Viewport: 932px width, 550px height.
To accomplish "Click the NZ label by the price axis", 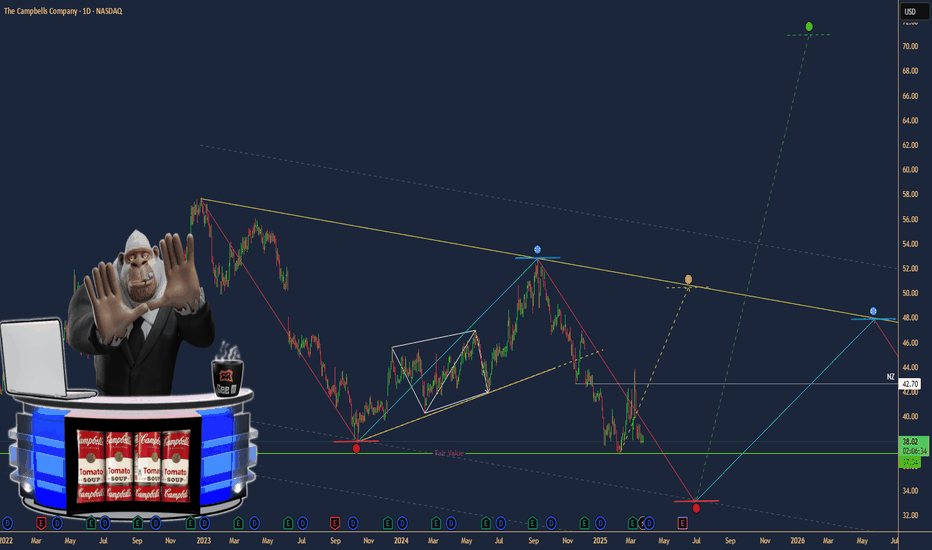I will 890,376.
